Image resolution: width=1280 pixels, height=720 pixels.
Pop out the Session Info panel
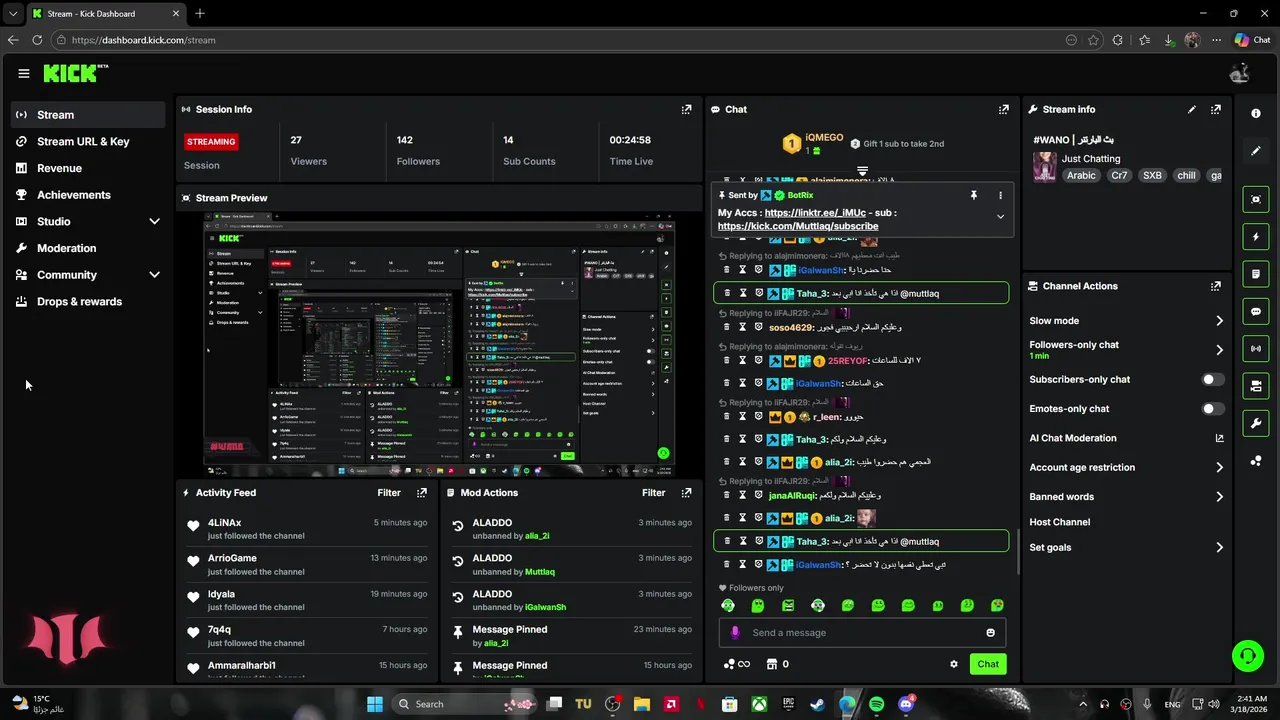686,109
